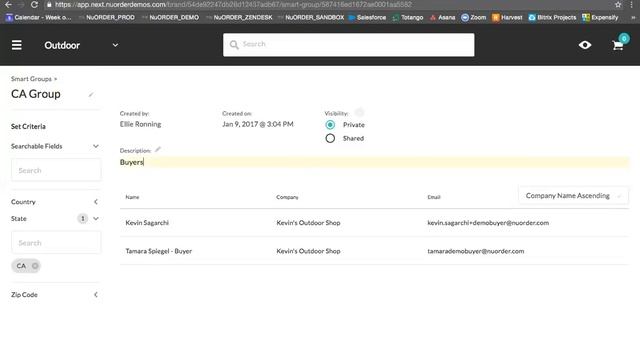Collapse the Searchable Fields section
This screenshot has height=360, width=640.
(96, 146)
